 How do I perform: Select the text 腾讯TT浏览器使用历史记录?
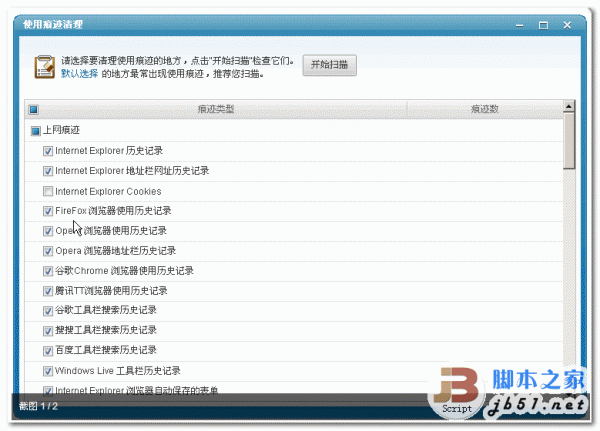(111, 291)
